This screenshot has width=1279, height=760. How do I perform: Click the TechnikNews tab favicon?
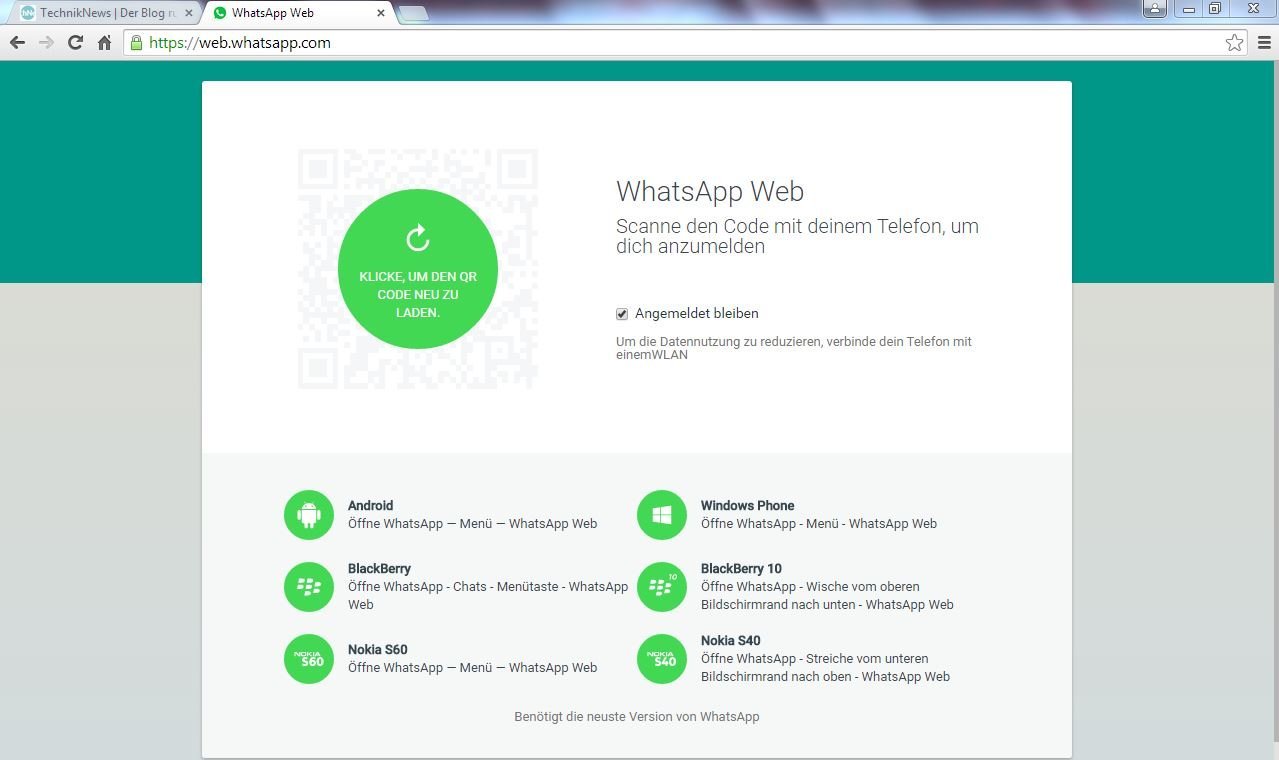tap(27, 13)
